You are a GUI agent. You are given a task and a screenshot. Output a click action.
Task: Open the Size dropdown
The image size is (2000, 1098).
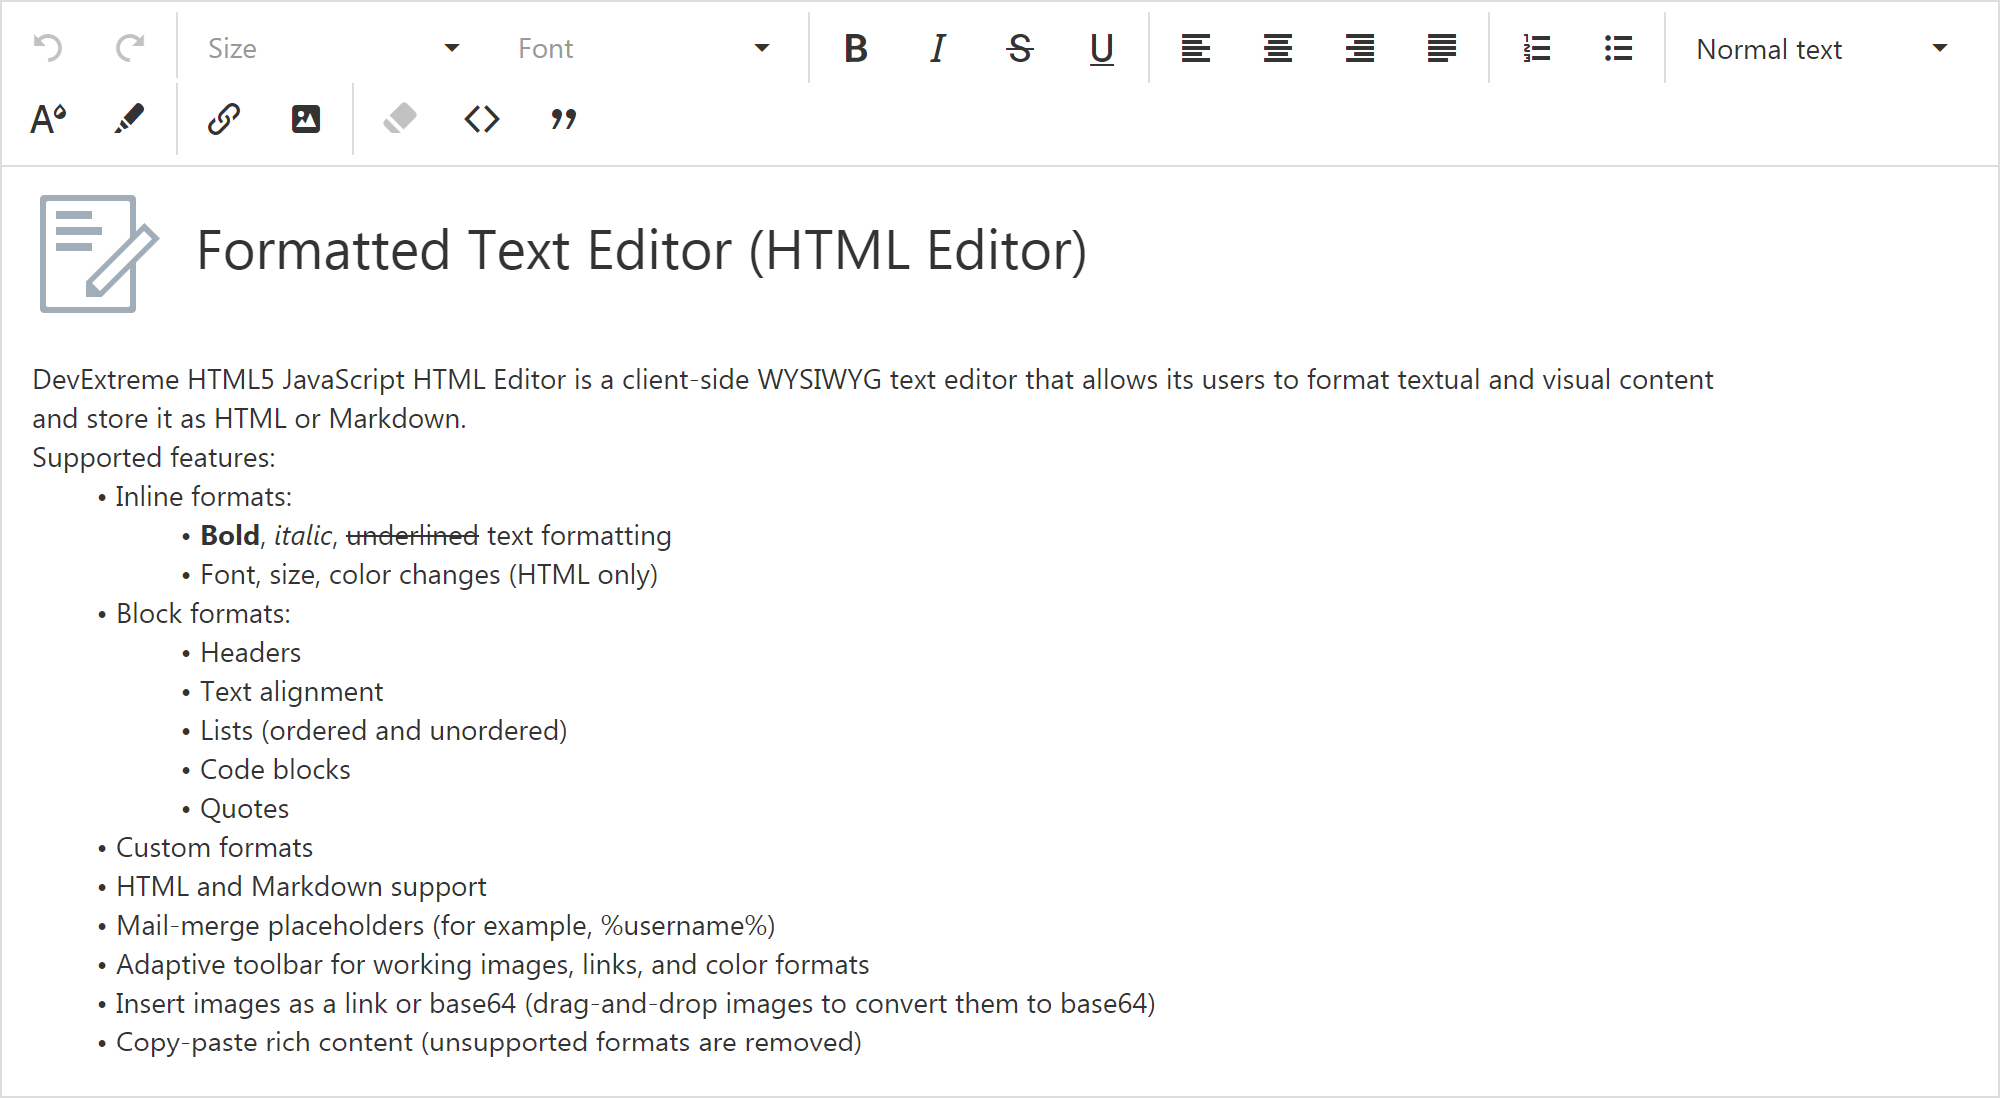click(x=335, y=48)
